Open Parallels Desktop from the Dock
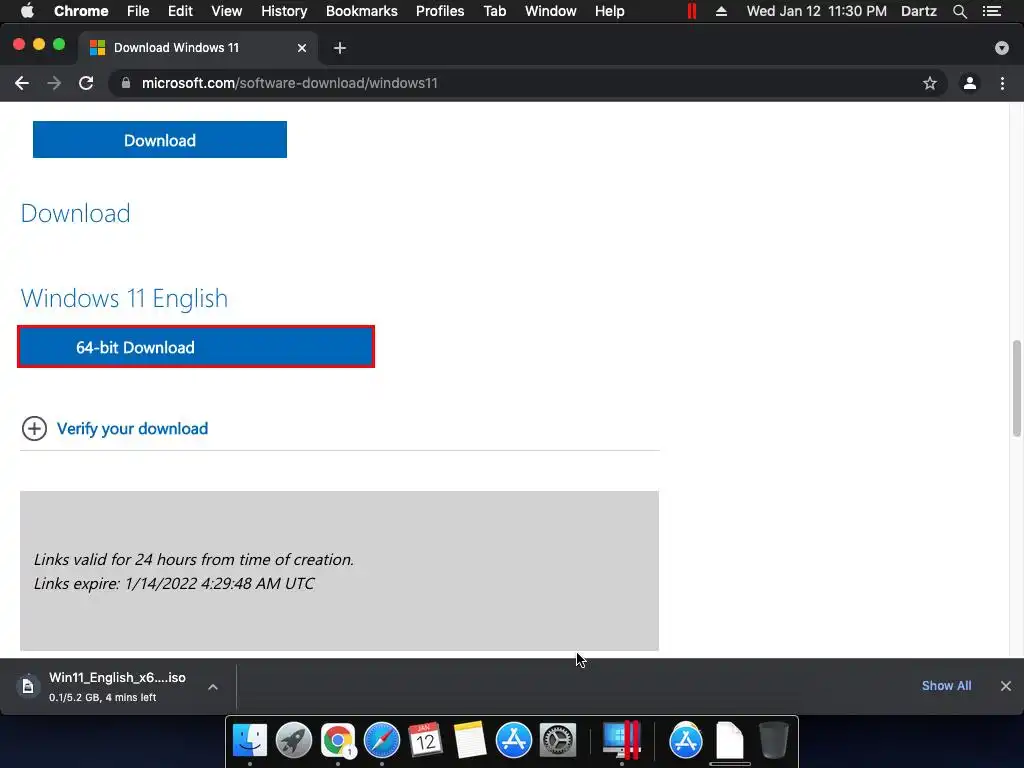The width and height of the screenshot is (1024, 768). click(621, 740)
